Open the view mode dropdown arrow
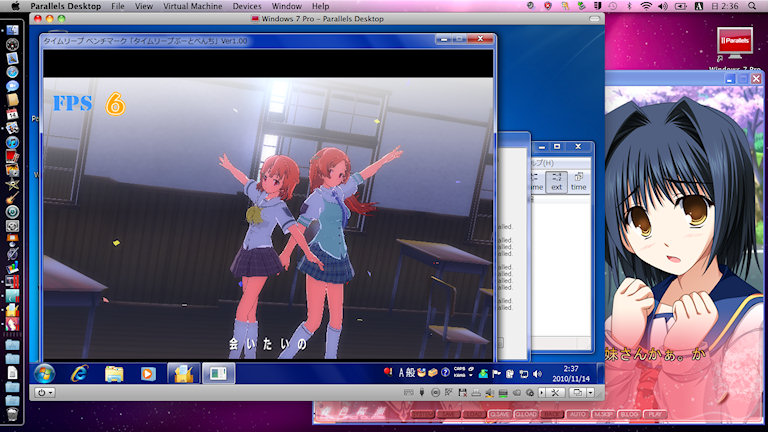The width and height of the screenshot is (768, 432). [x=590, y=393]
